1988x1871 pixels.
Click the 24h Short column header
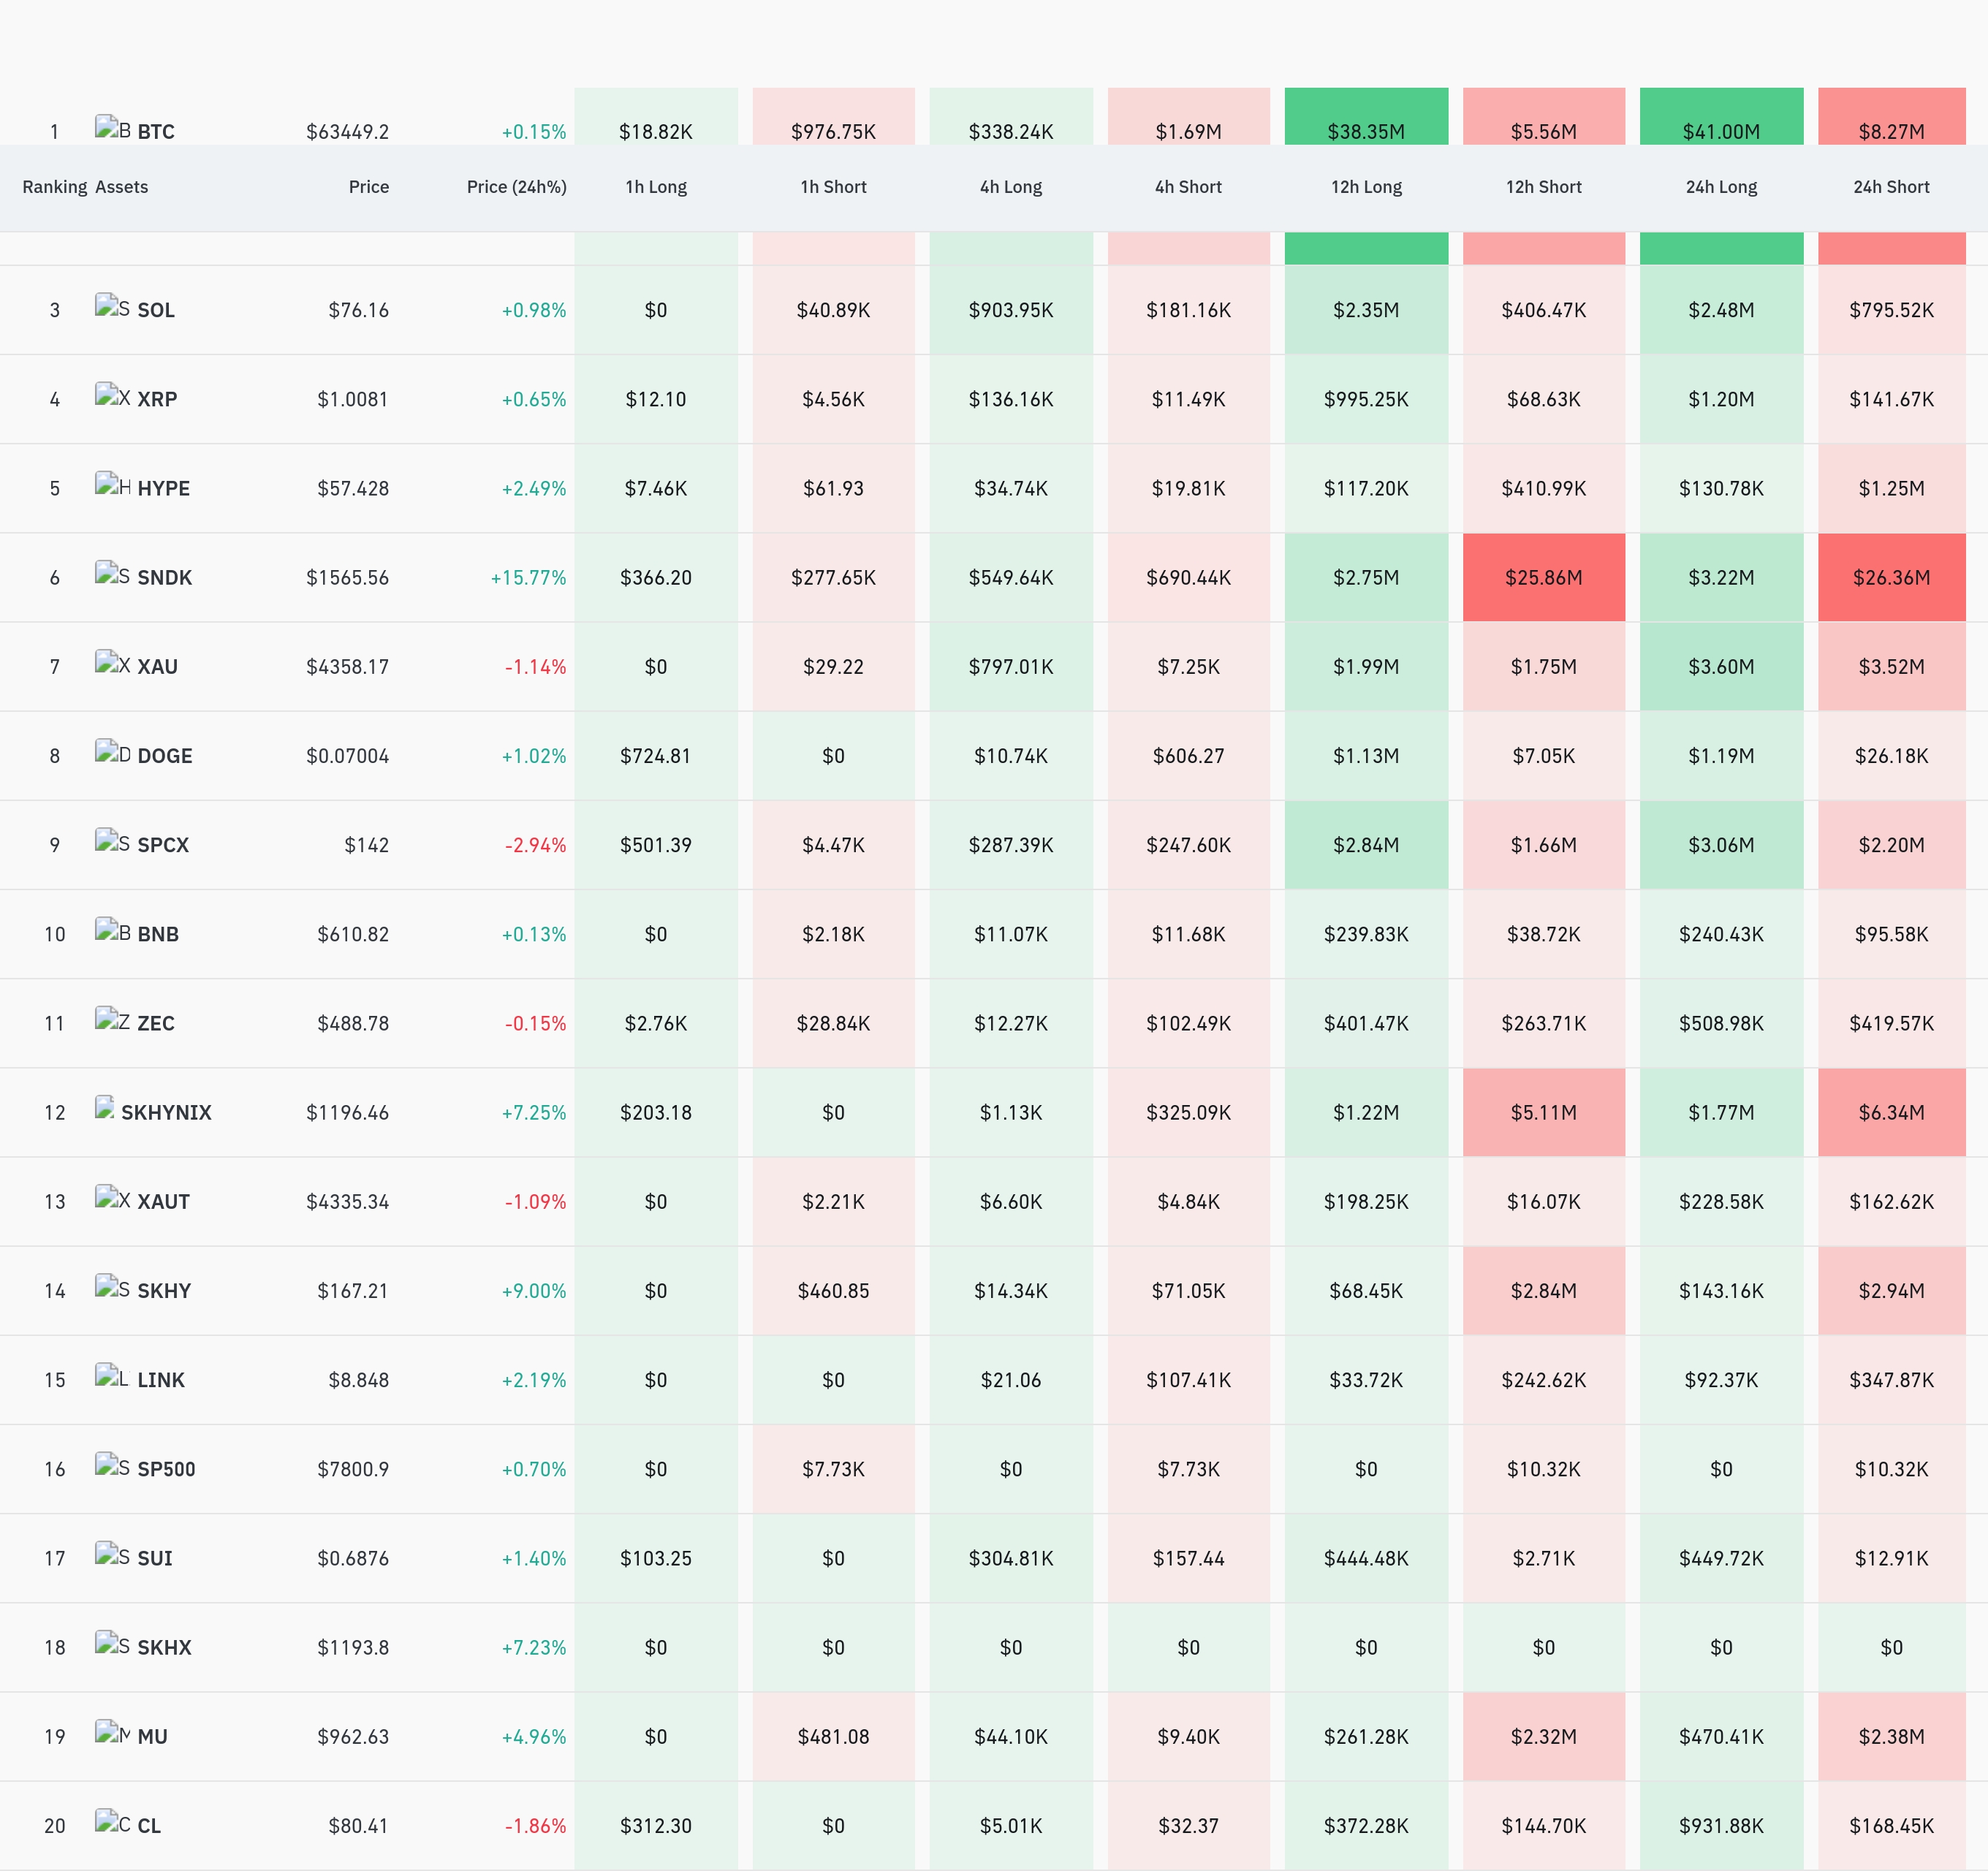[1892, 187]
